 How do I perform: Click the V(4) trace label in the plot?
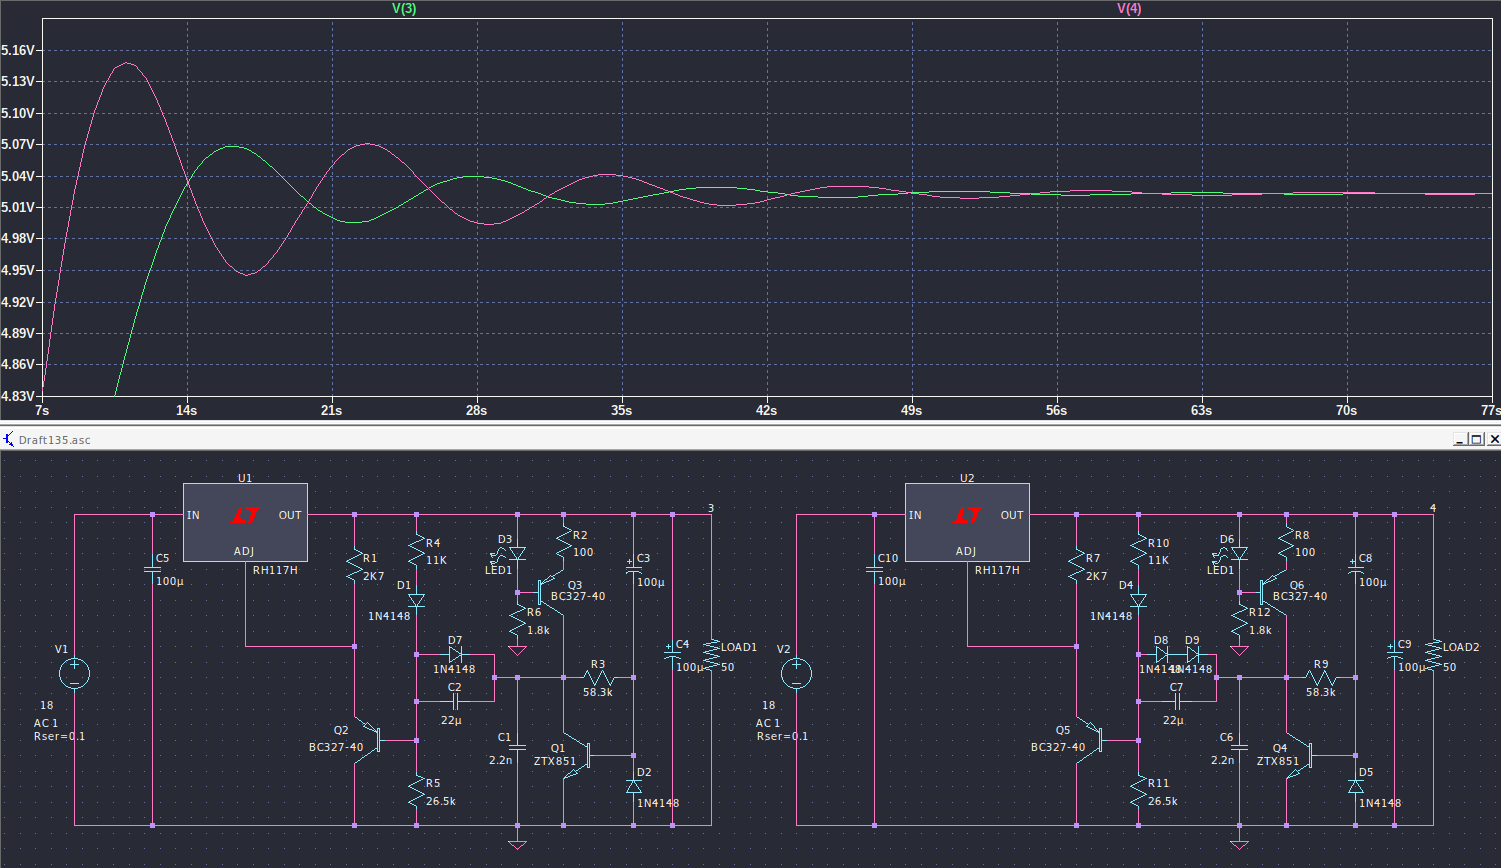point(1129,8)
